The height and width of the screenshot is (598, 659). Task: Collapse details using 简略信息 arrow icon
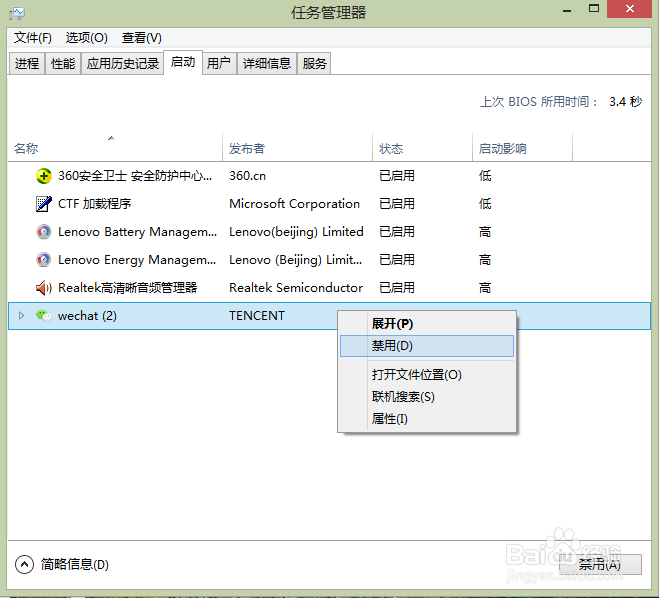(x=24, y=564)
